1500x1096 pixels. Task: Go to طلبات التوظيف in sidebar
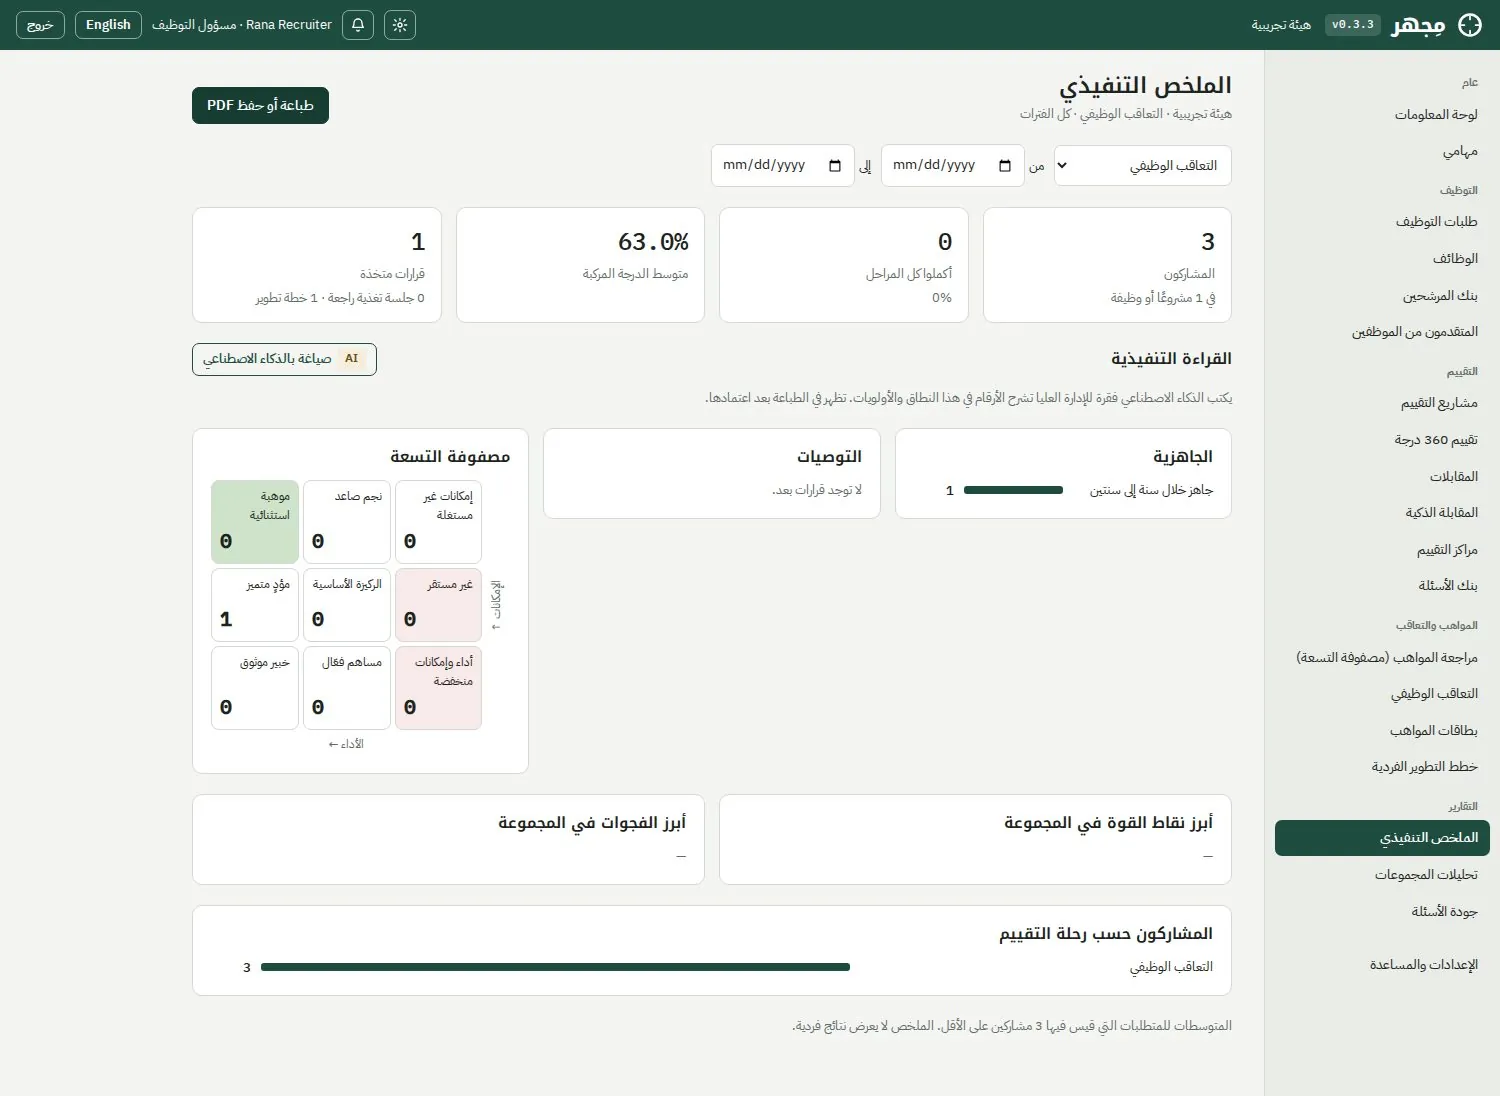coord(1382,222)
